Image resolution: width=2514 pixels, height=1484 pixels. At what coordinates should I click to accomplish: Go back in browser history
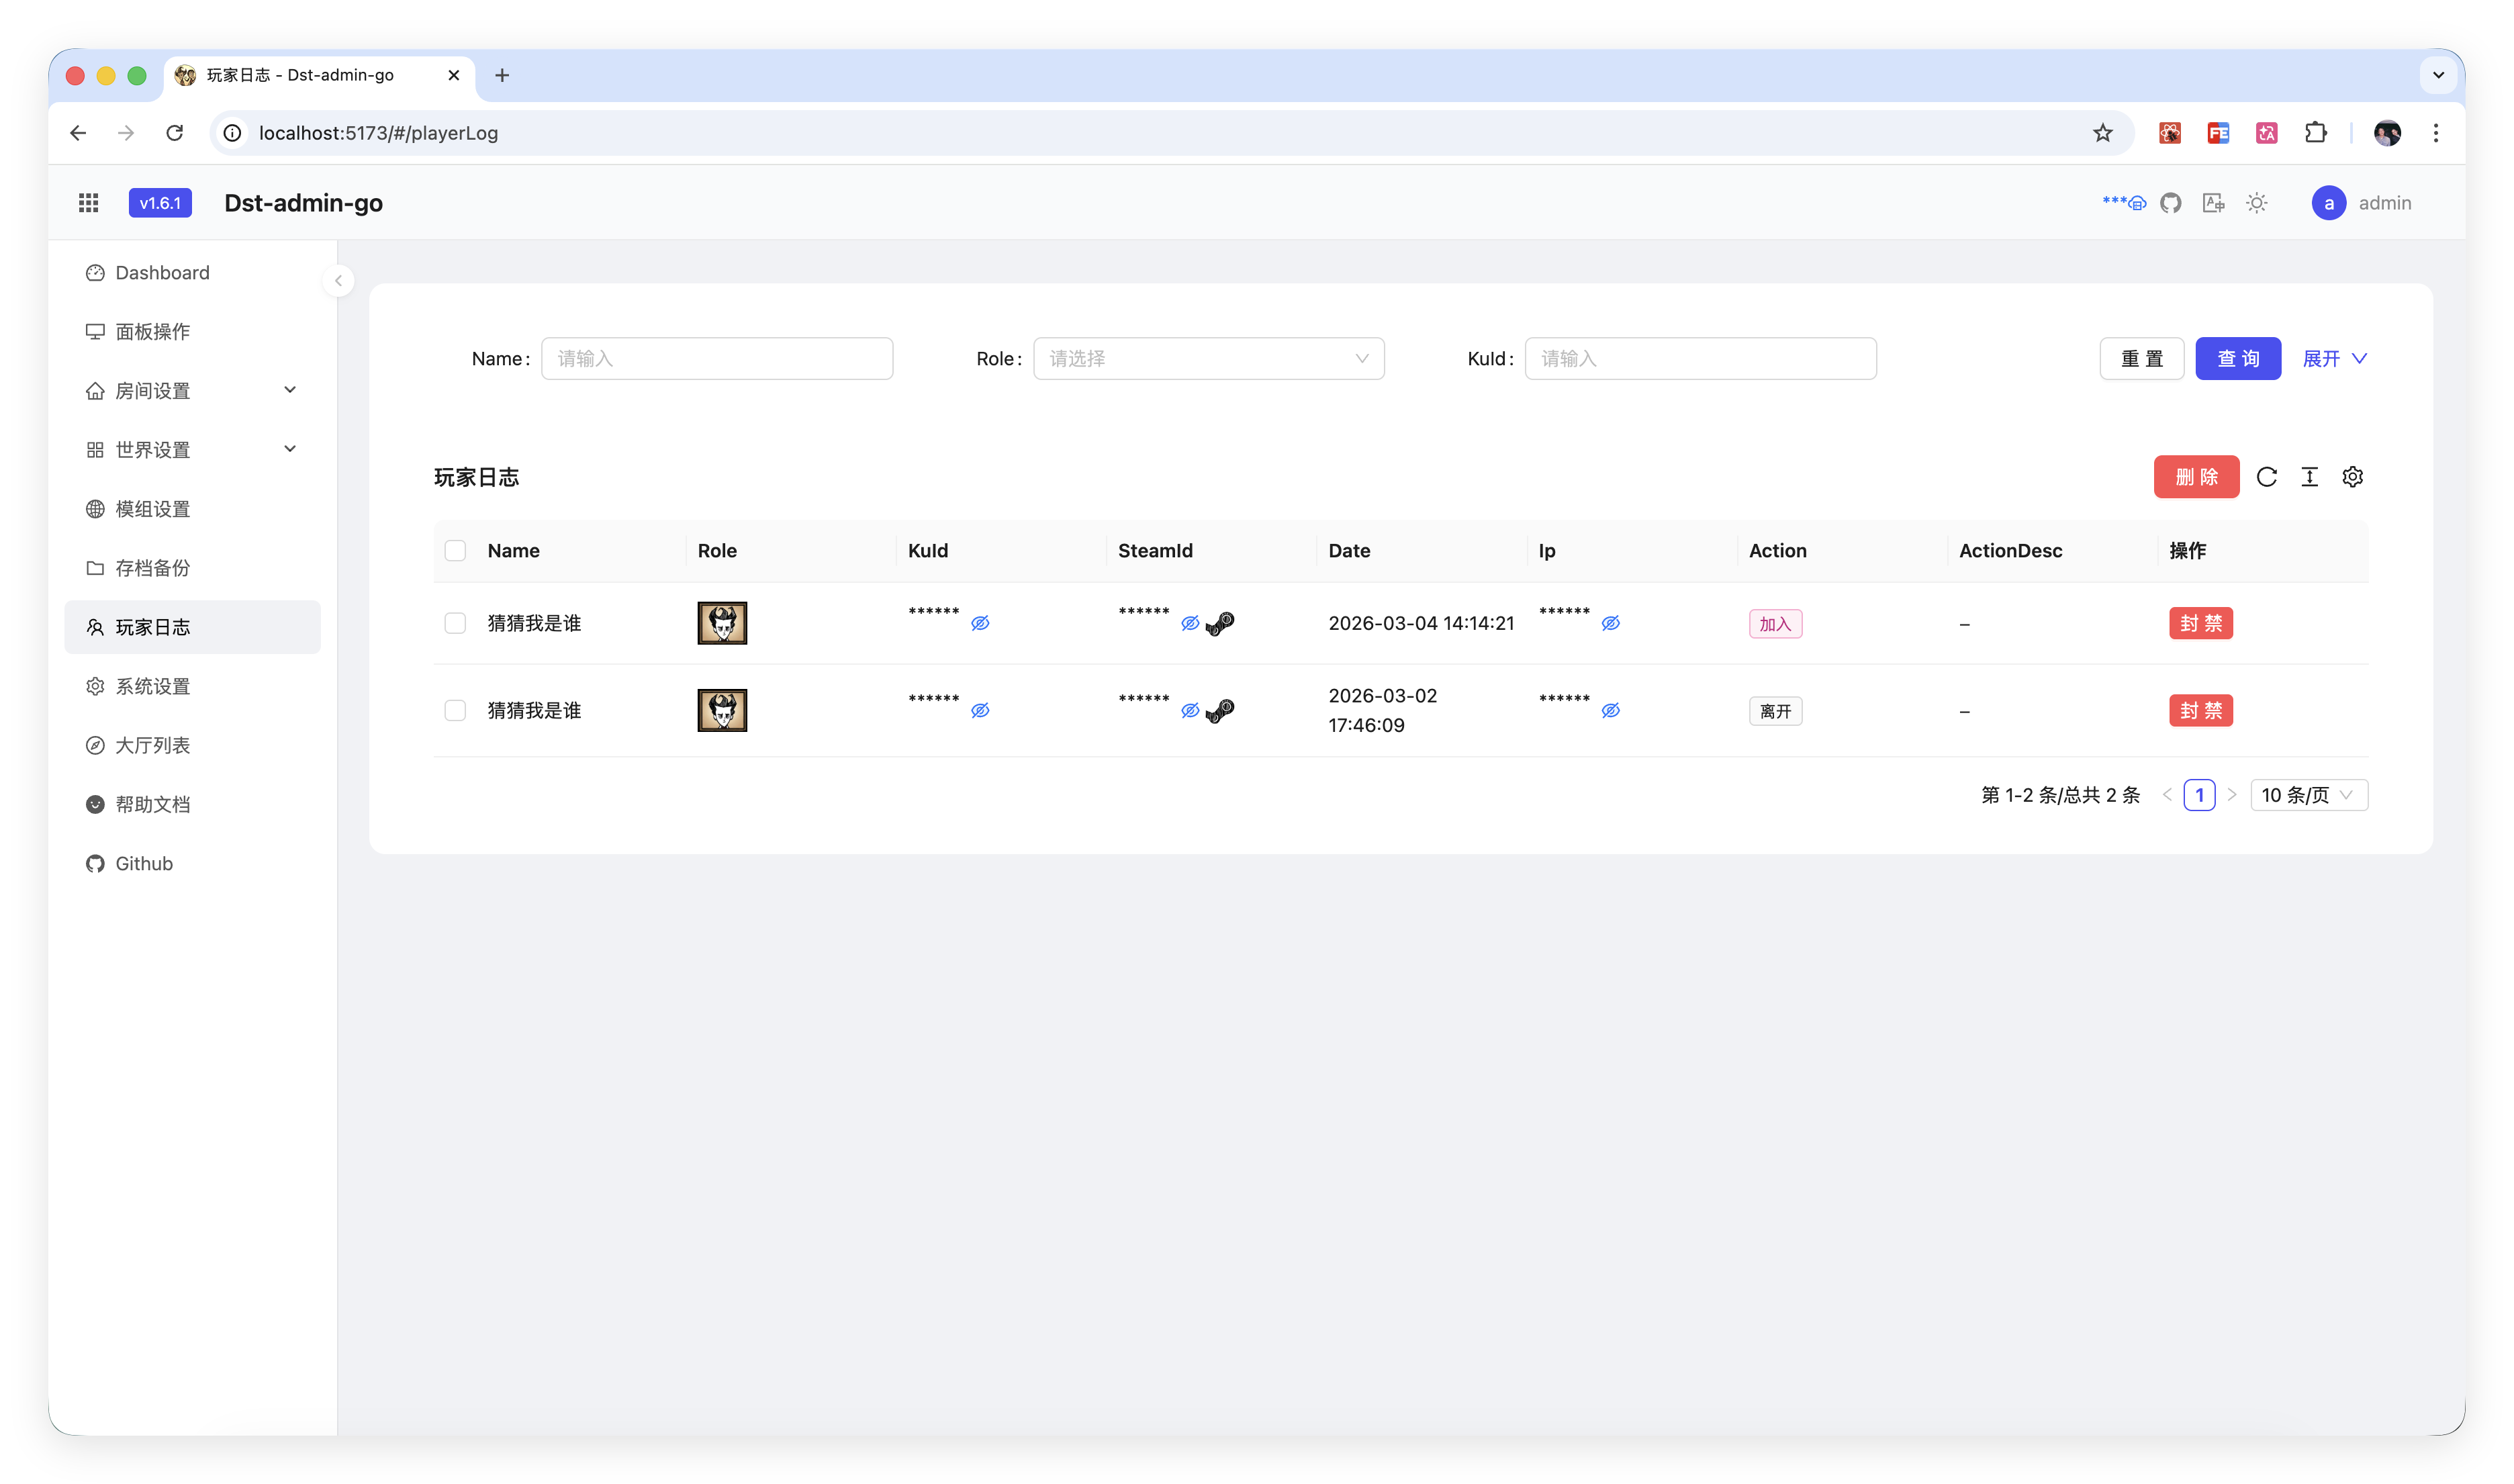78,133
